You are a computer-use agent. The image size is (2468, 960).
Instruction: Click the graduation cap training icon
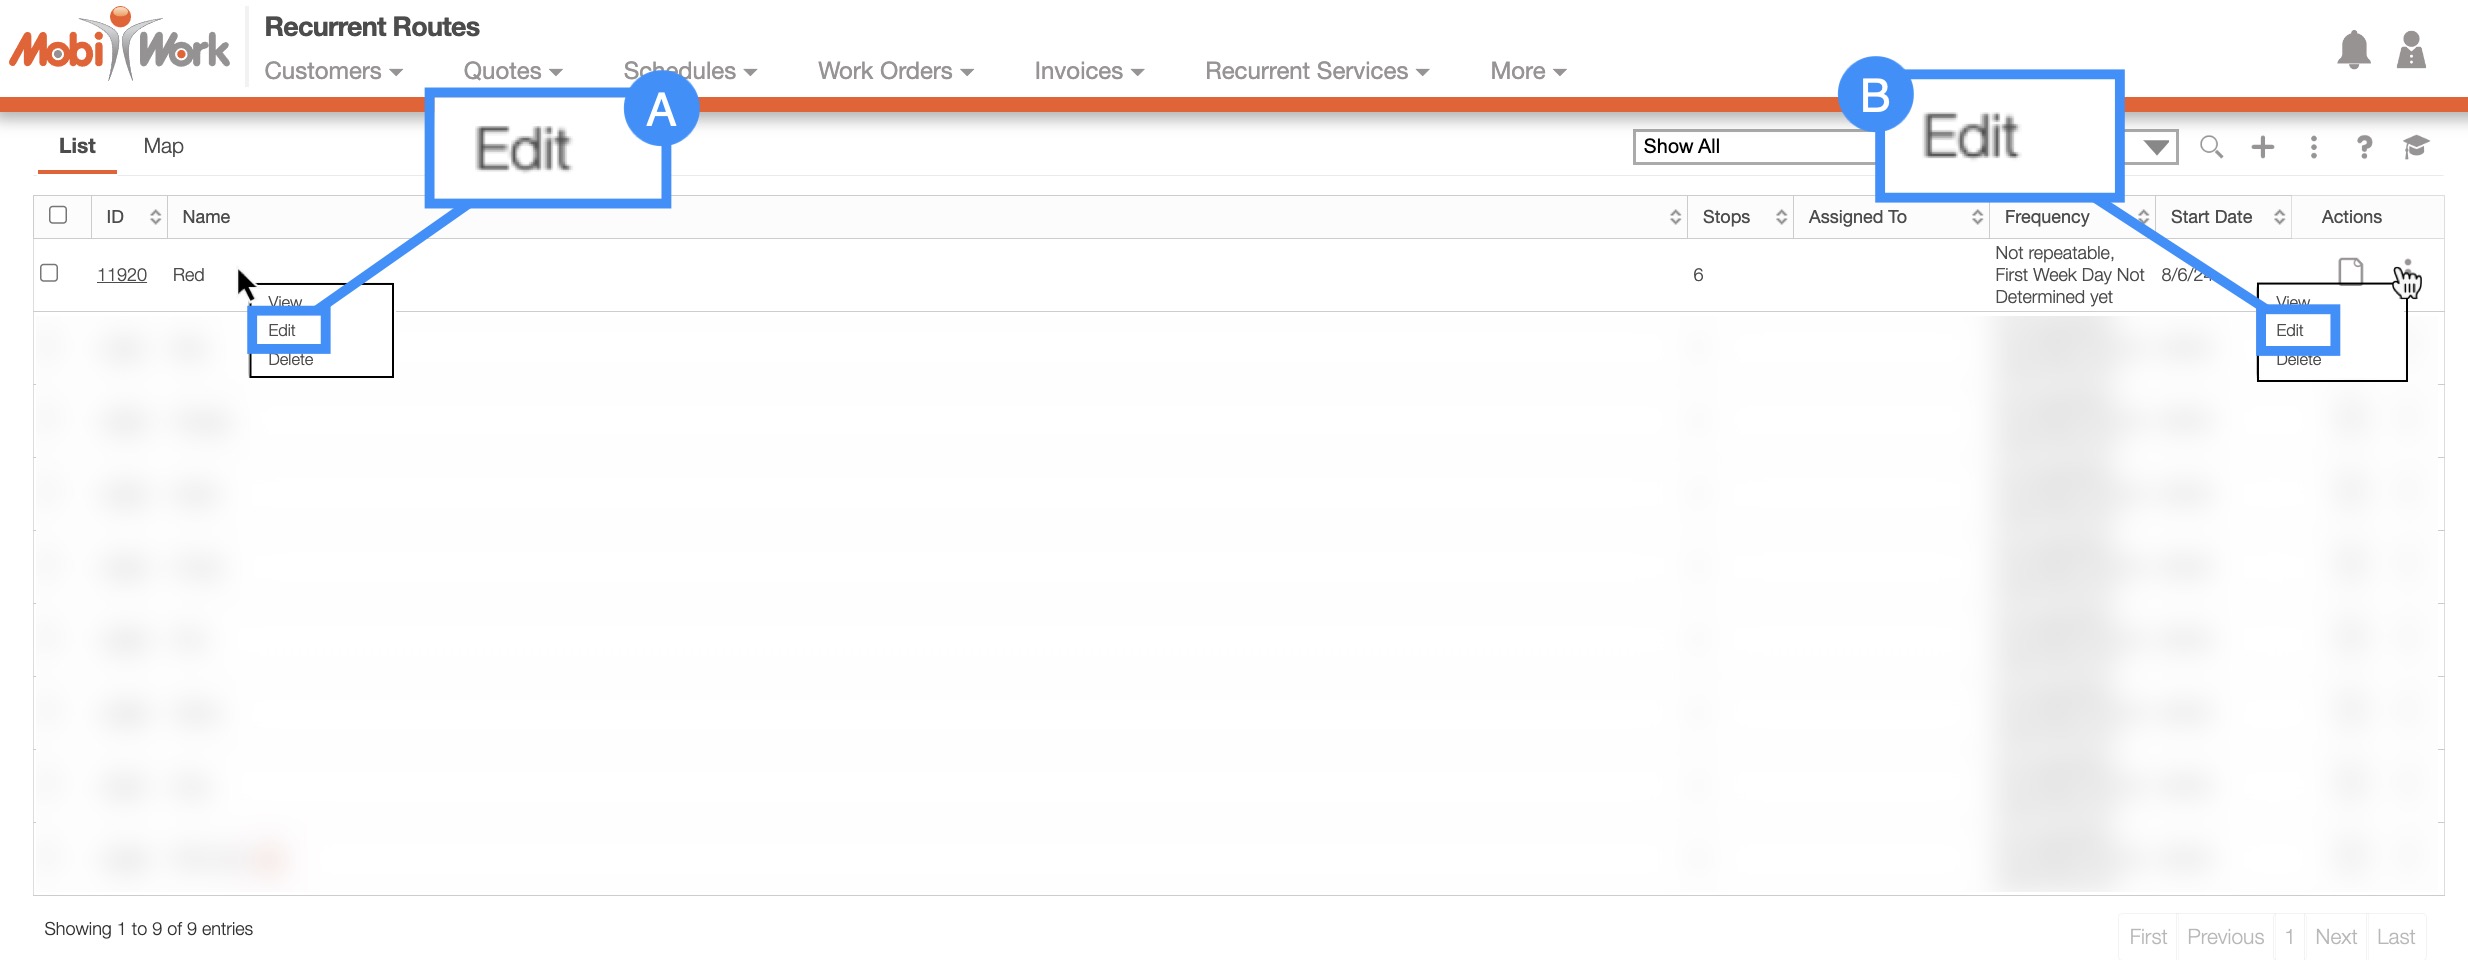[x=2416, y=147]
